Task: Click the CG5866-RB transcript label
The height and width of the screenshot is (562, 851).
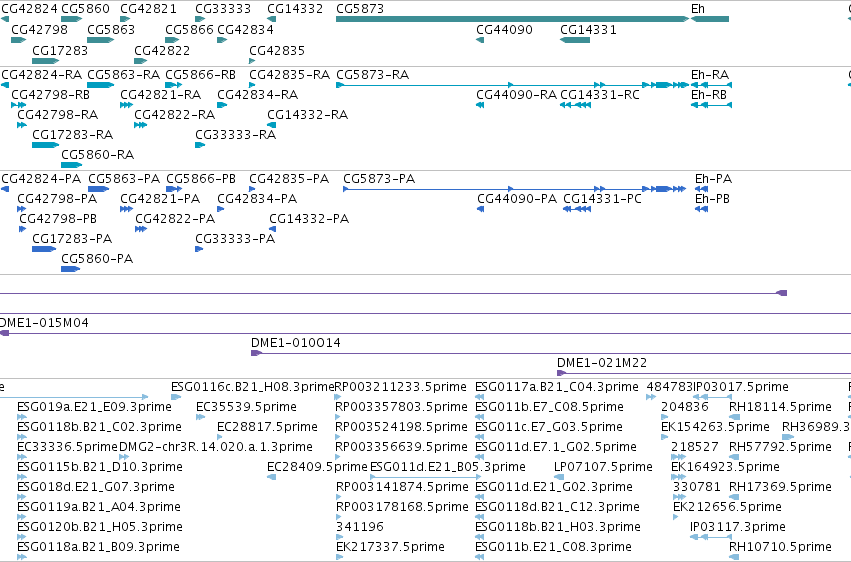Action: tap(201, 74)
